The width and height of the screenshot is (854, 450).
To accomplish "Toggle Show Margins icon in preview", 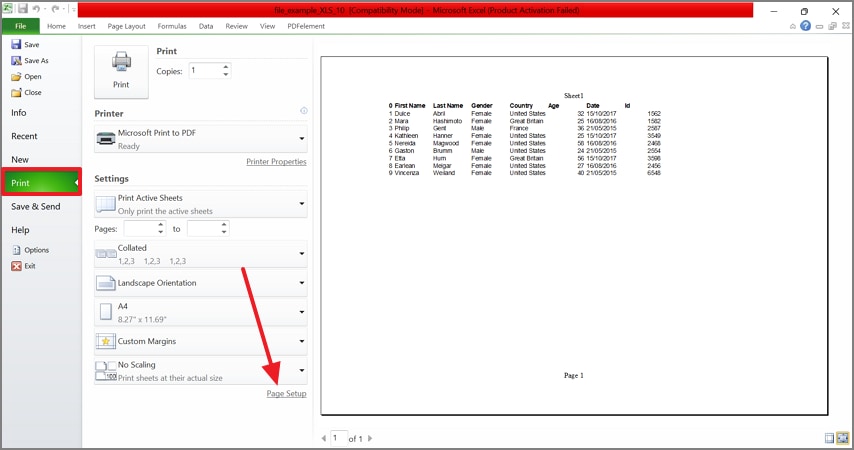I will click(x=829, y=437).
